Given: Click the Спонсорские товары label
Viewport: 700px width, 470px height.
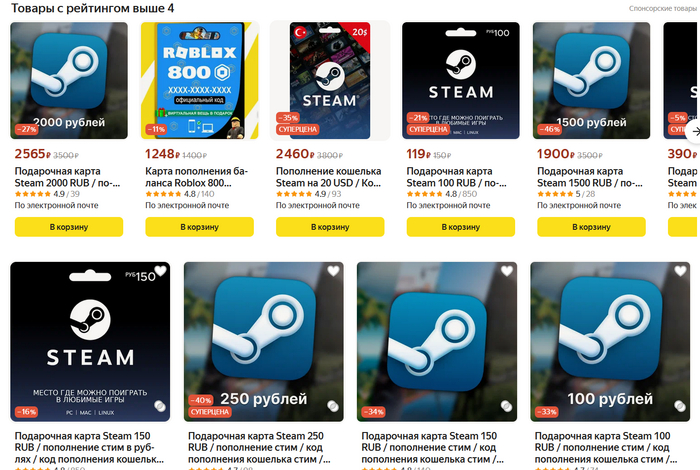Looking at the screenshot, I should (x=664, y=8).
